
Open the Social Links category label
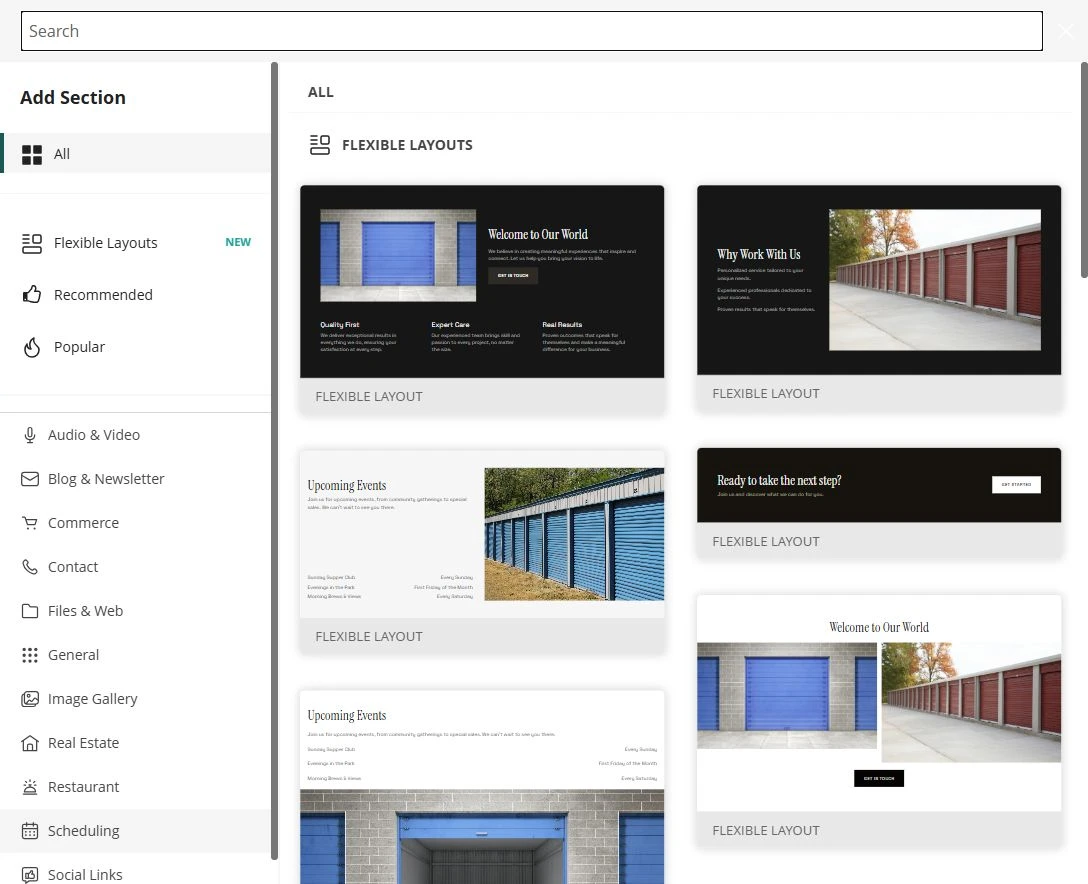(x=85, y=874)
